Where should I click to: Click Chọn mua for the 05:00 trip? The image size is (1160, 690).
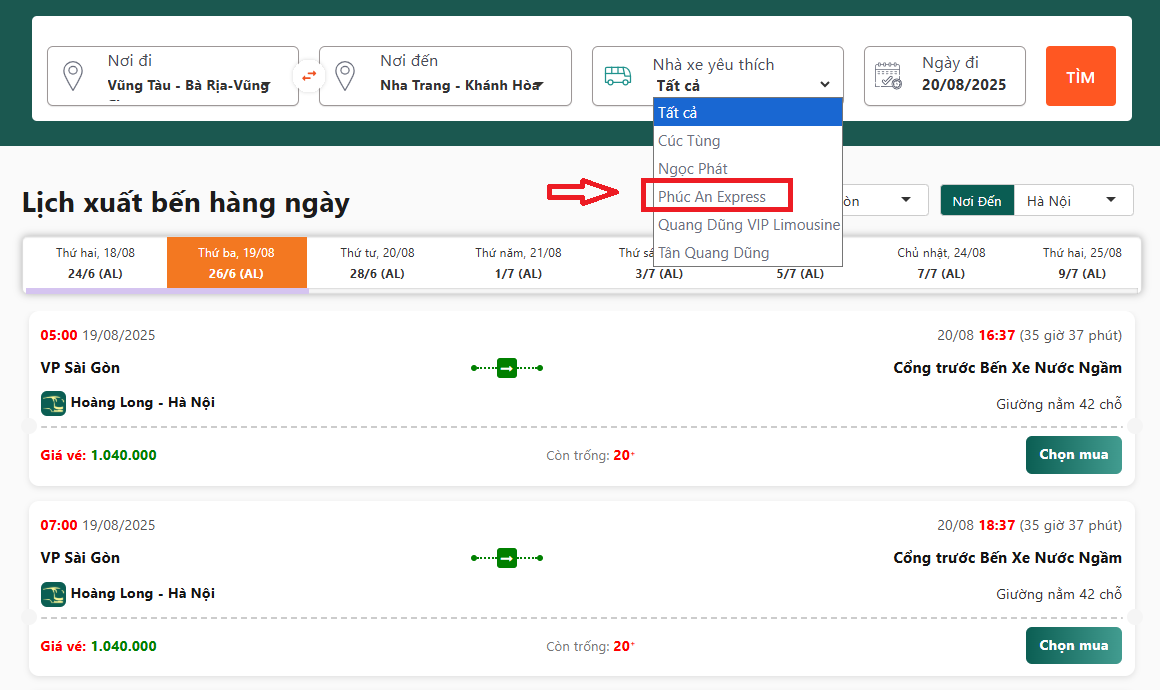tap(1073, 455)
